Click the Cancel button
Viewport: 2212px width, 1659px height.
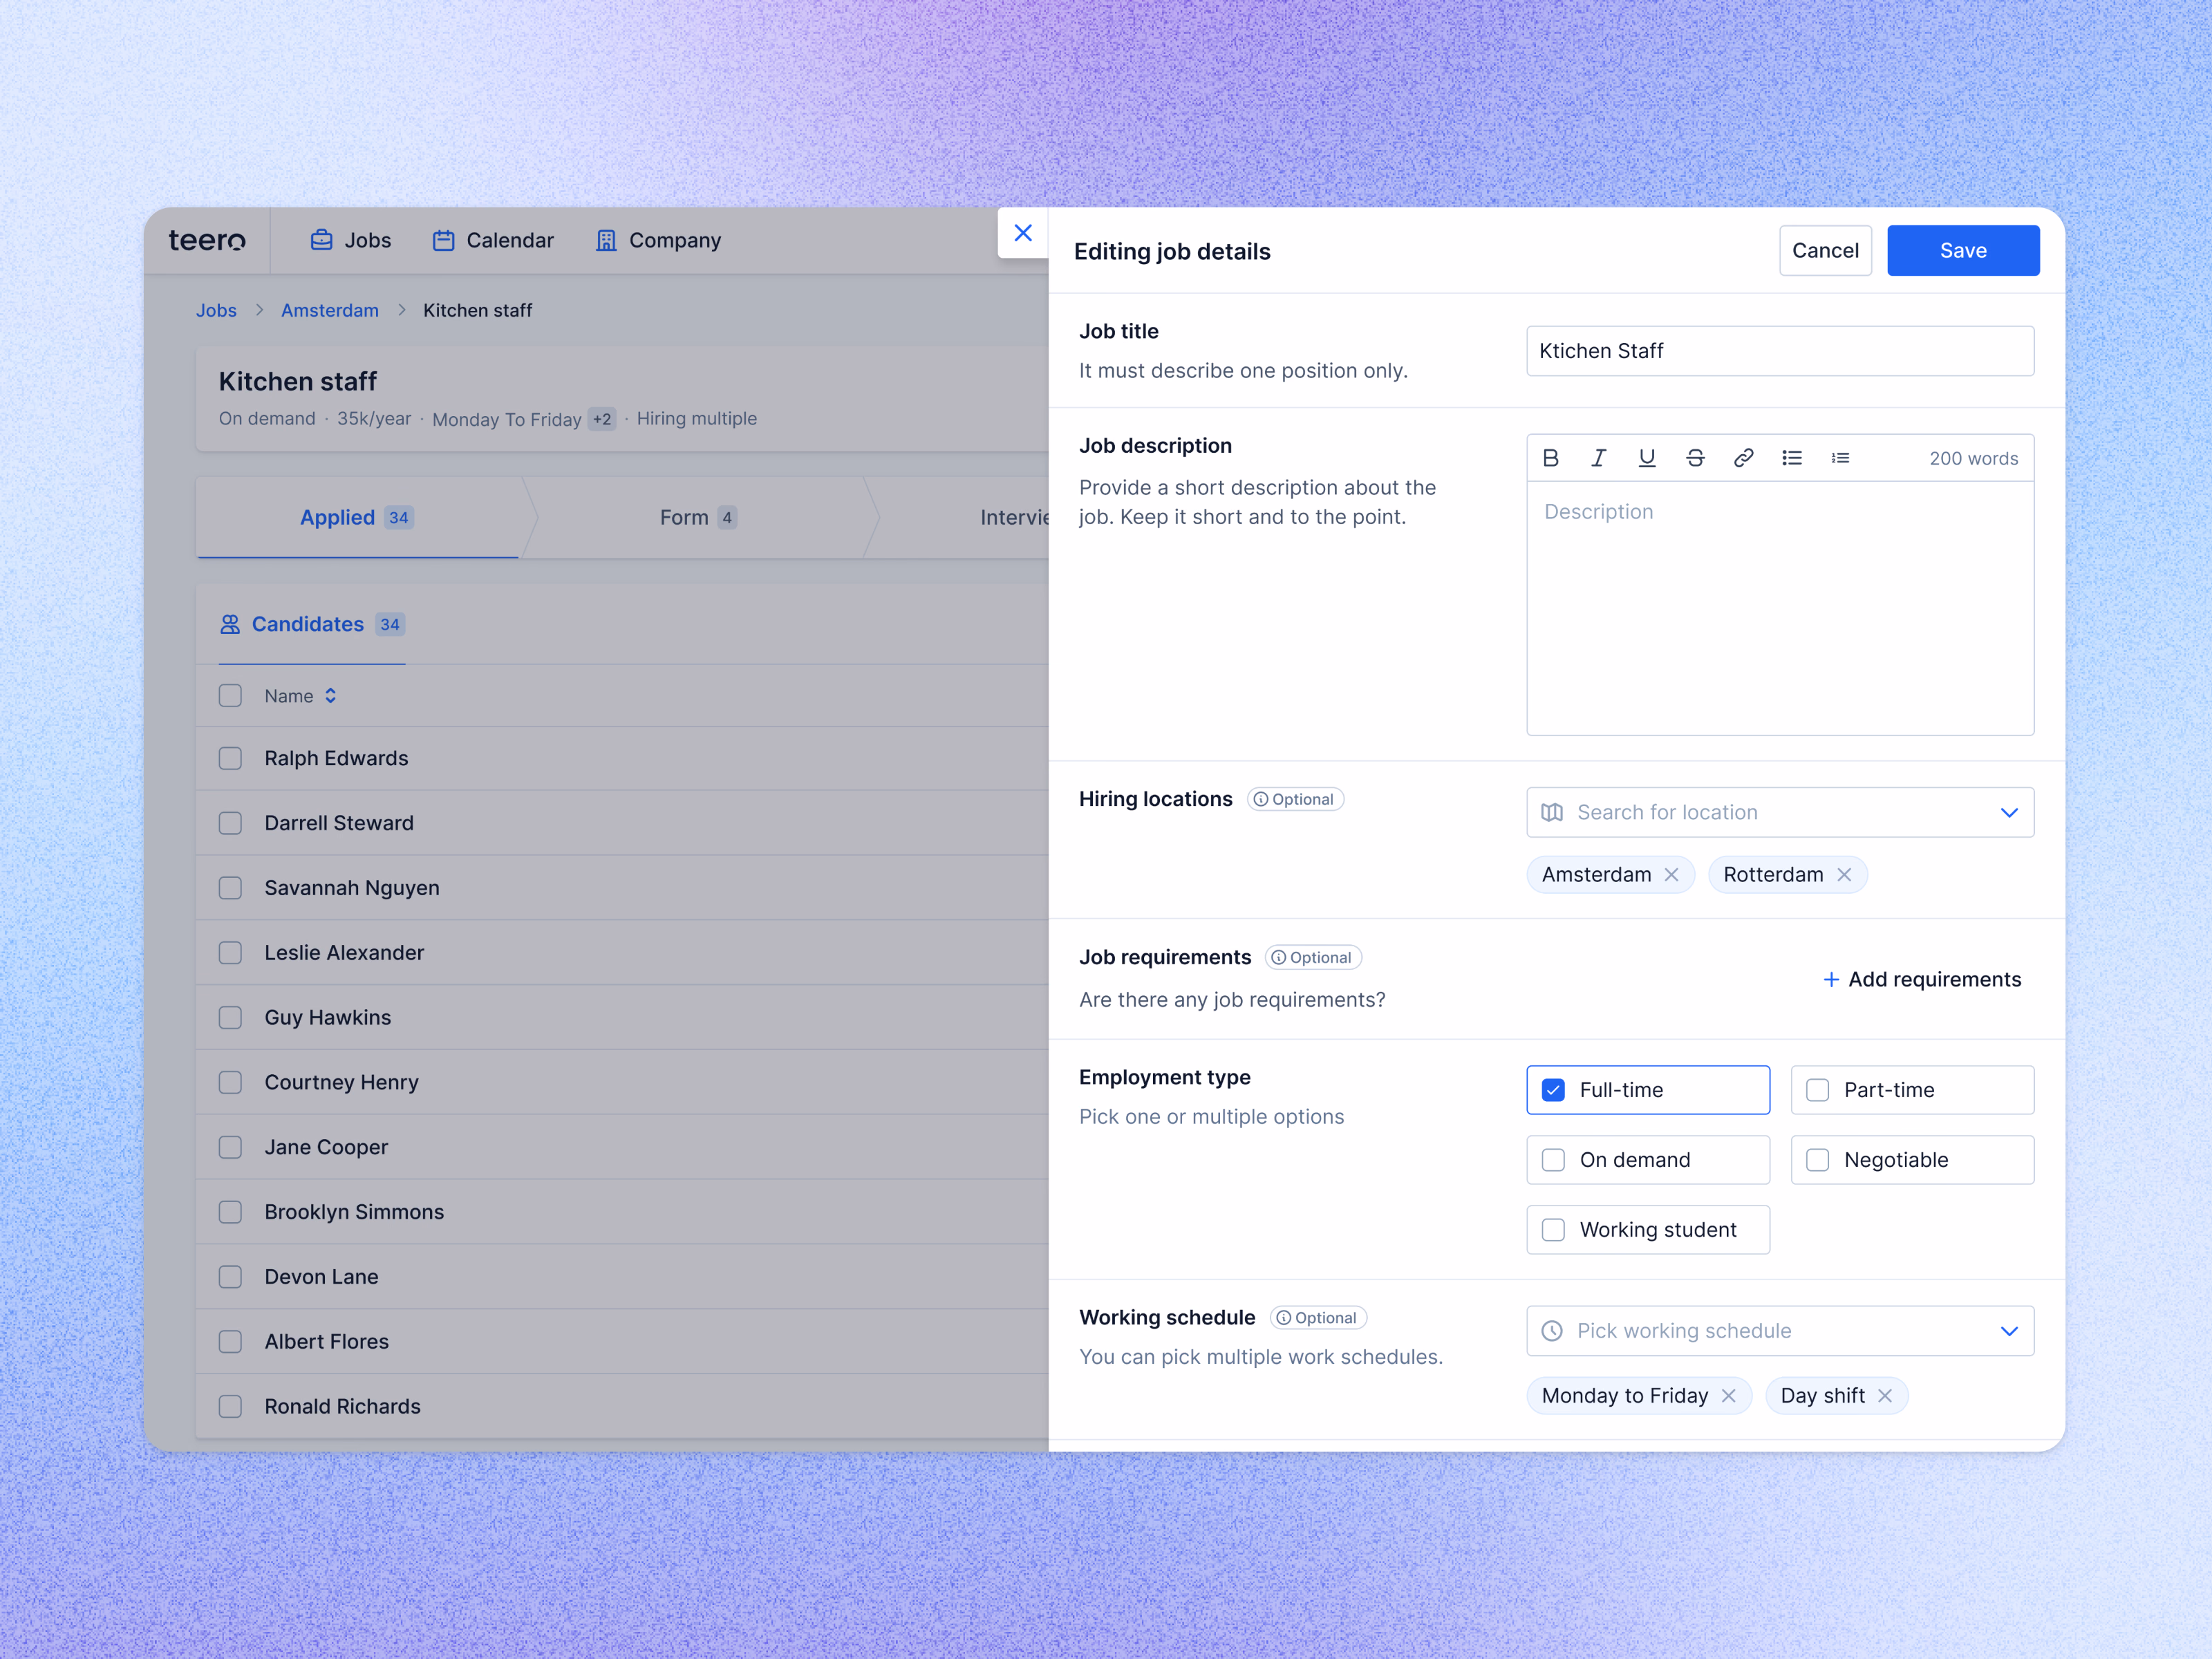click(x=1825, y=250)
